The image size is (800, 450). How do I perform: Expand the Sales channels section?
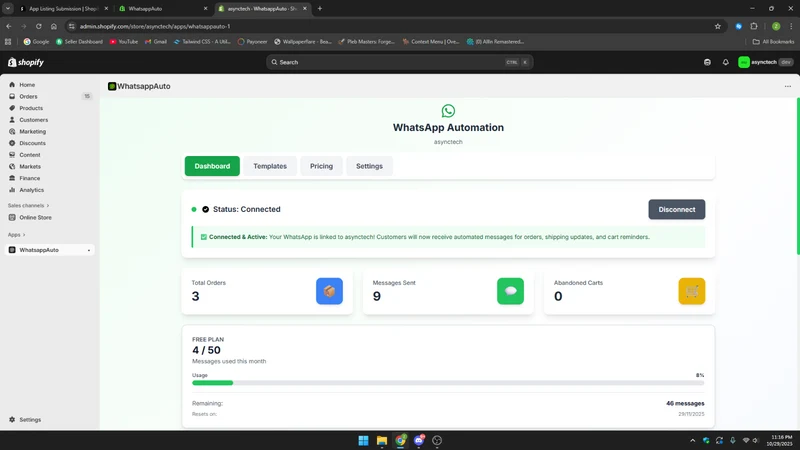click(29, 206)
